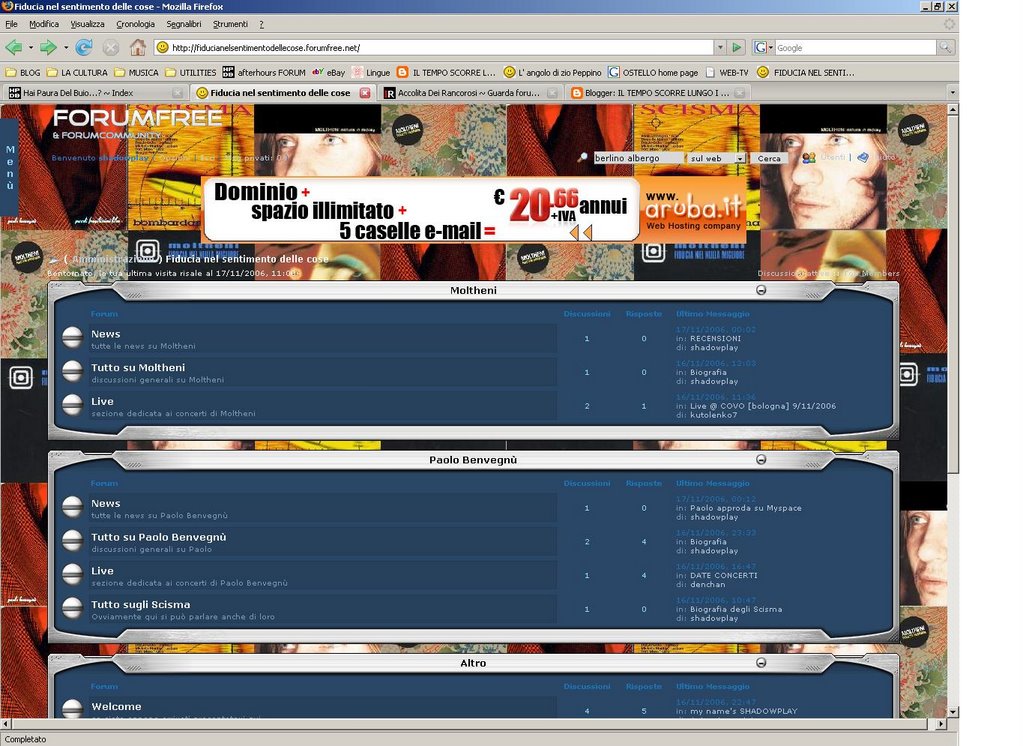1023x746 pixels.
Task: Click status icon beside Tutto su Molteni
Action: pyautogui.click(x=72, y=371)
